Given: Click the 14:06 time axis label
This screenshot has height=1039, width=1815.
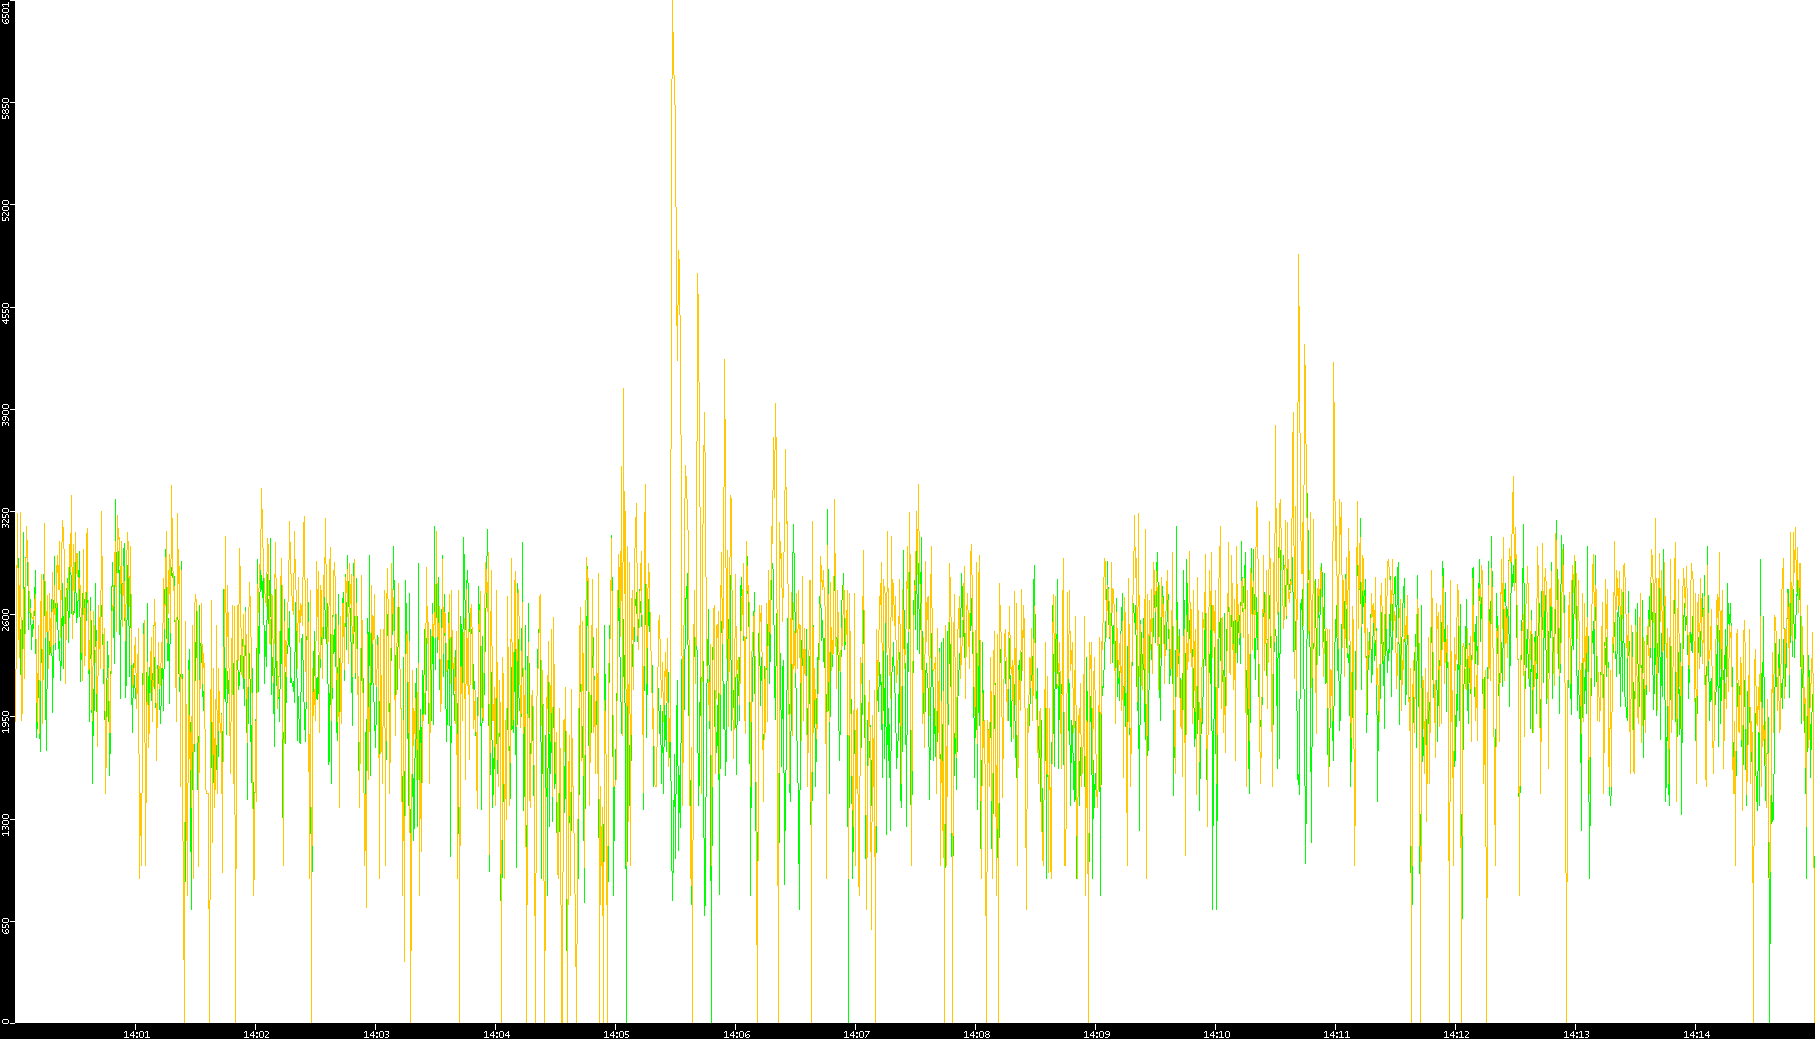Looking at the screenshot, I should pos(736,1033).
